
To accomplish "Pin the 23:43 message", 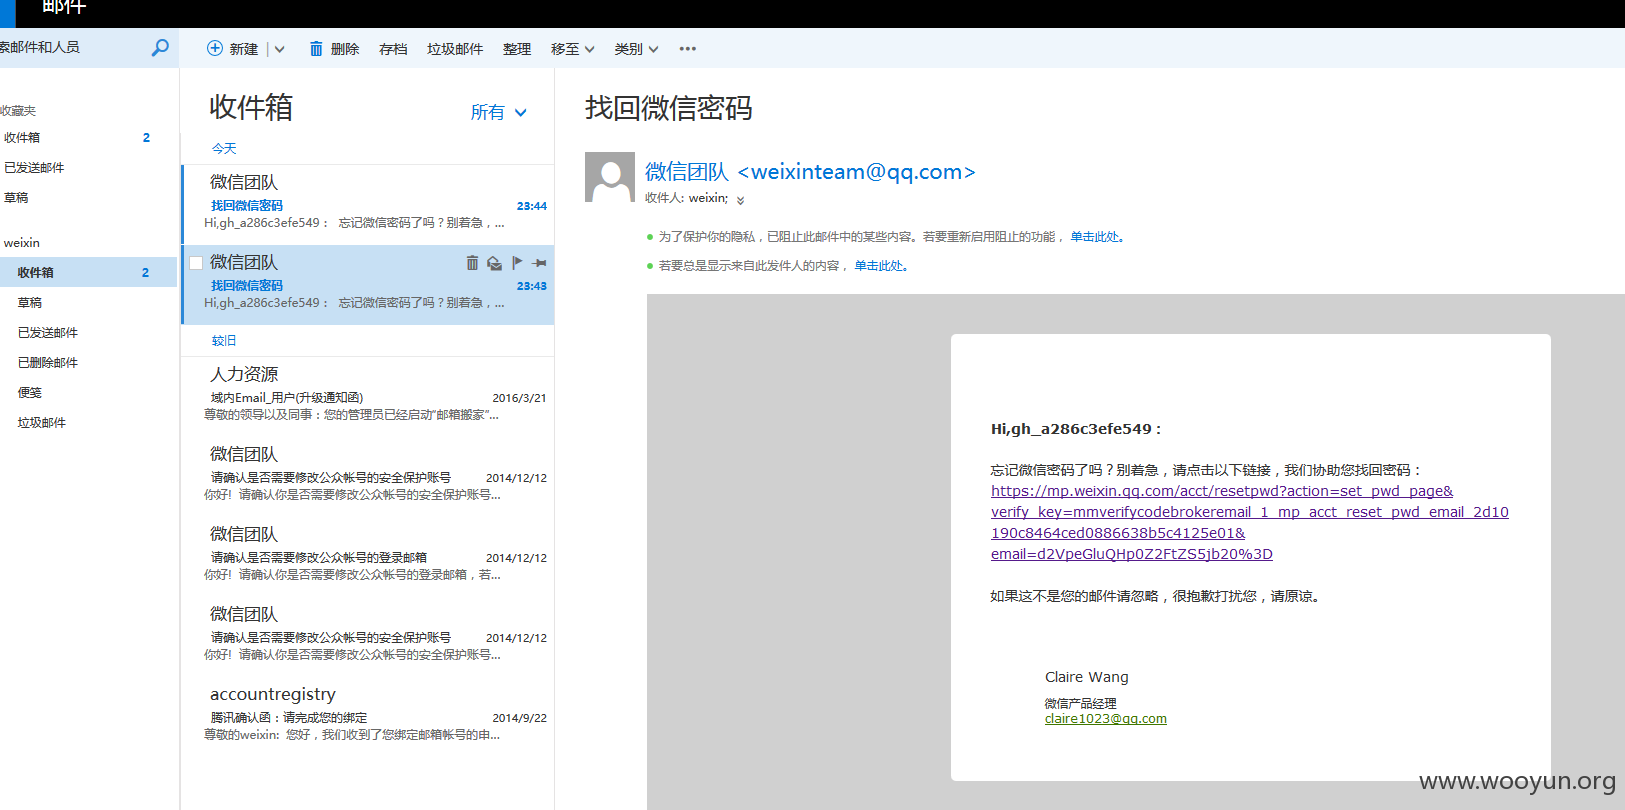I will tap(540, 263).
